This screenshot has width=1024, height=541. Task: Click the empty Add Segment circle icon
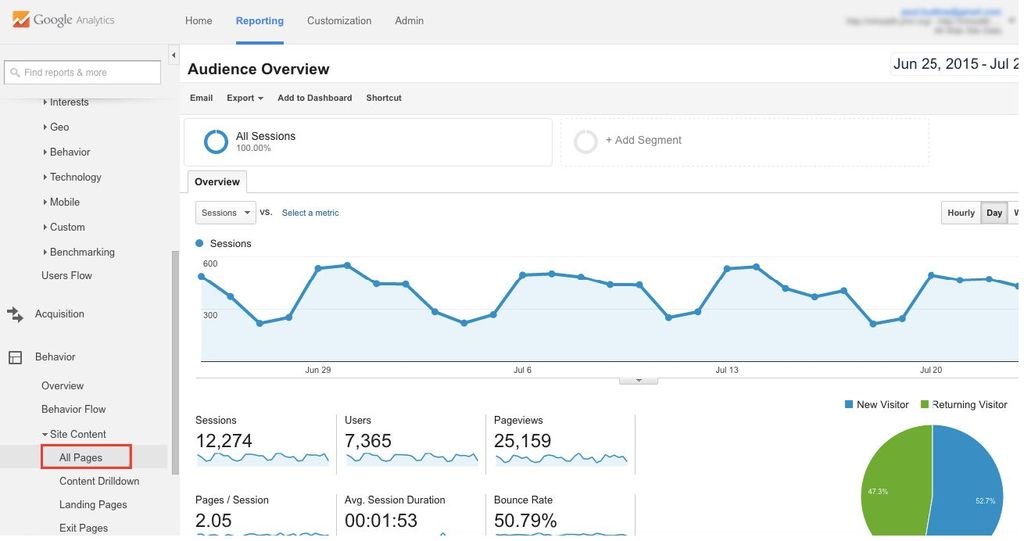pos(586,142)
